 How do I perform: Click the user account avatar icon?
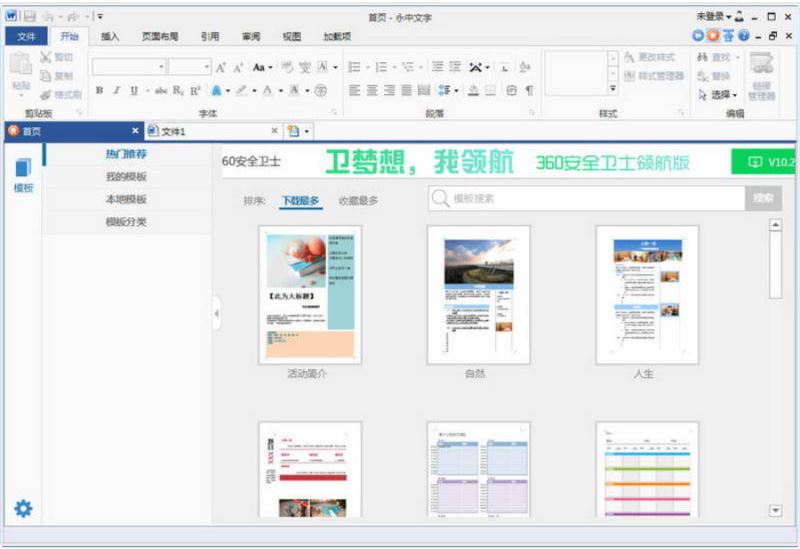[x=739, y=17]
